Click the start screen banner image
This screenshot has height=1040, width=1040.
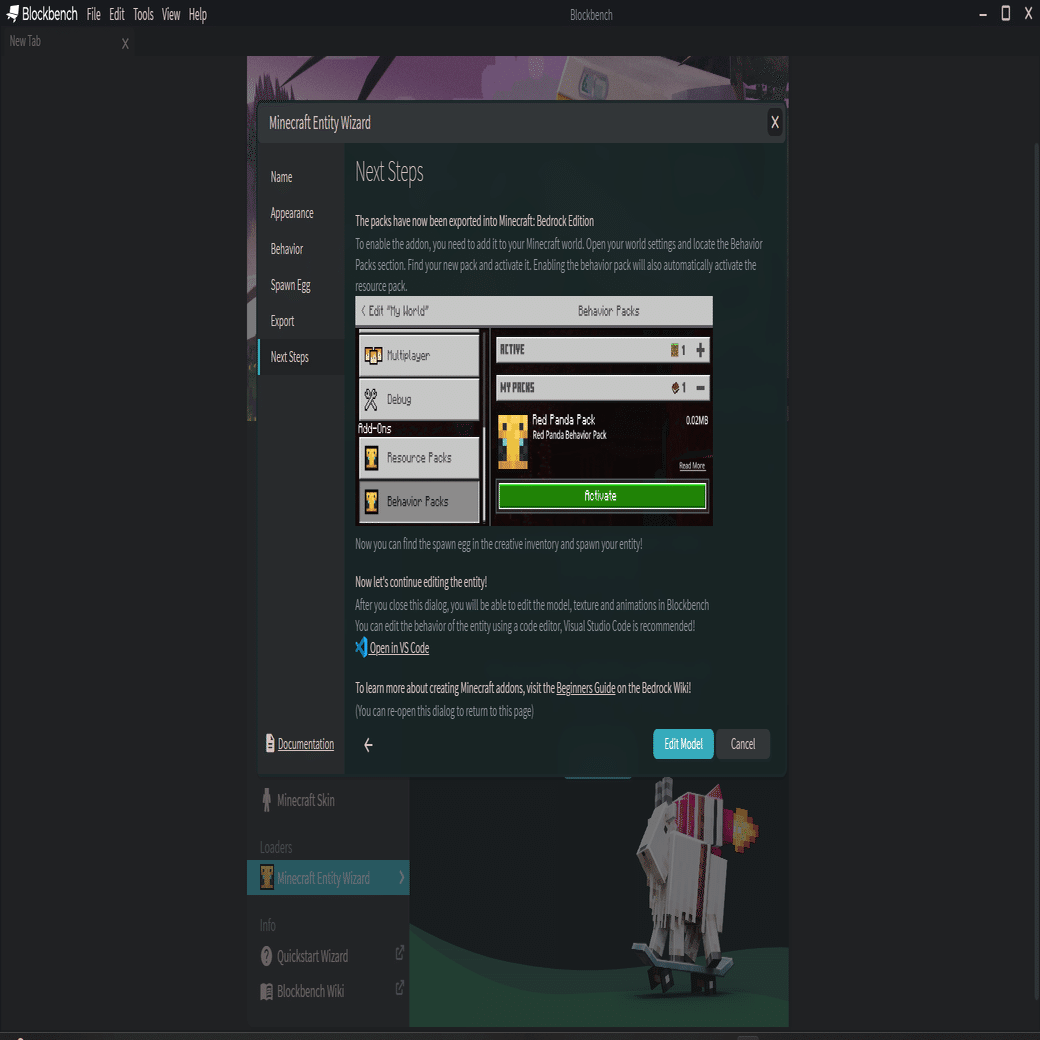point(517,78)
